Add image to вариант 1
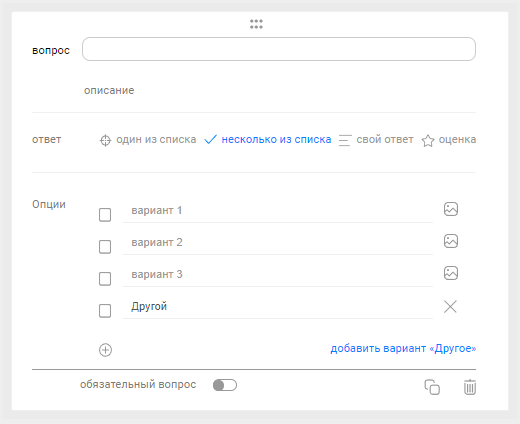Screen dimensions: 520x424 coord(451,209)
